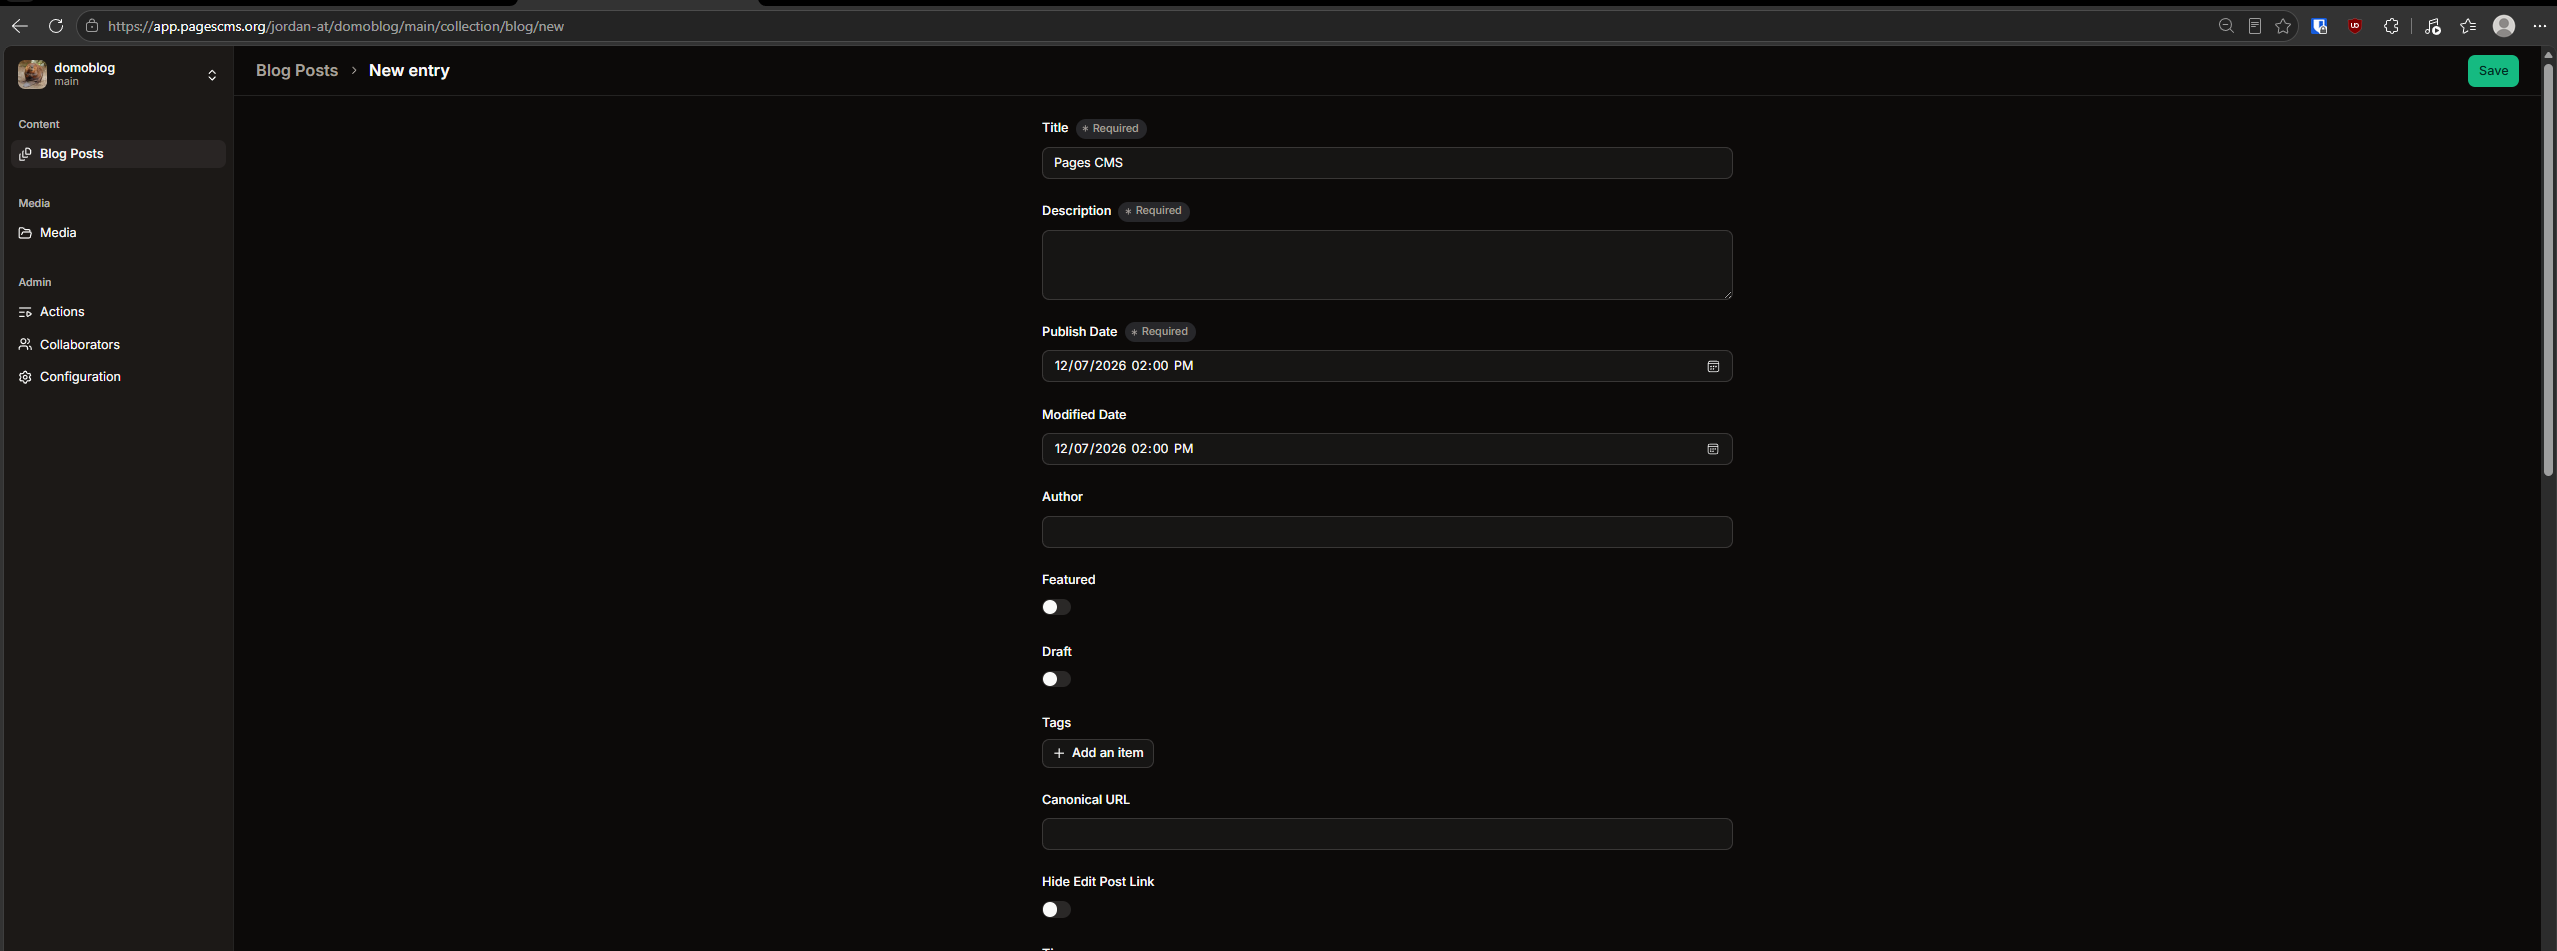
Task: Click the Canonical URL input field
Action: [x=1387, y=834]
